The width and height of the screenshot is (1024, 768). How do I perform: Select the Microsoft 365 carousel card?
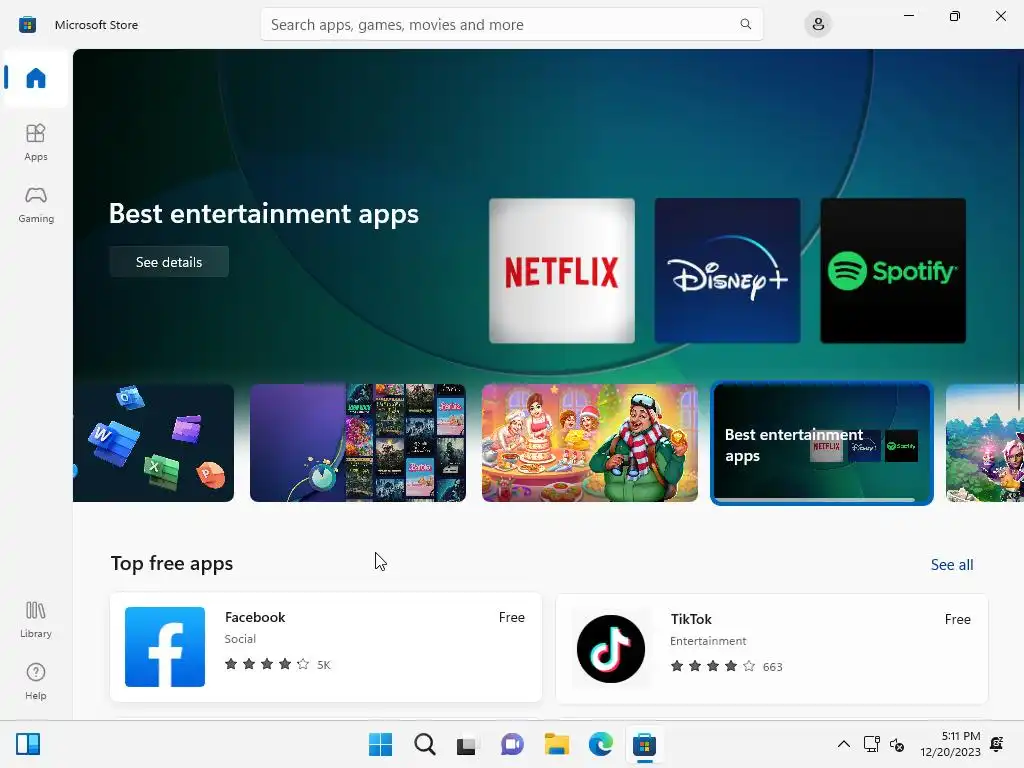(x=153, y=443)
